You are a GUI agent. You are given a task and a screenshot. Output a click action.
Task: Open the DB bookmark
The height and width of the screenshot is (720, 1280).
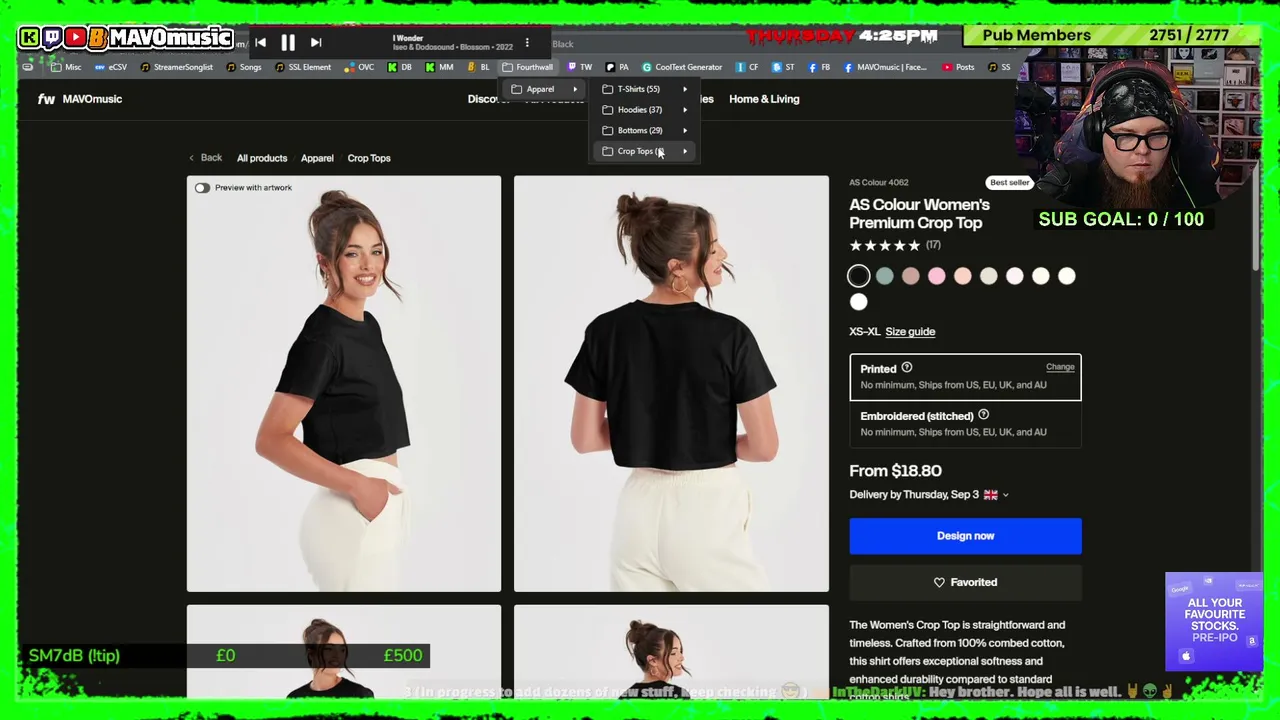click(x=399, y=67)
